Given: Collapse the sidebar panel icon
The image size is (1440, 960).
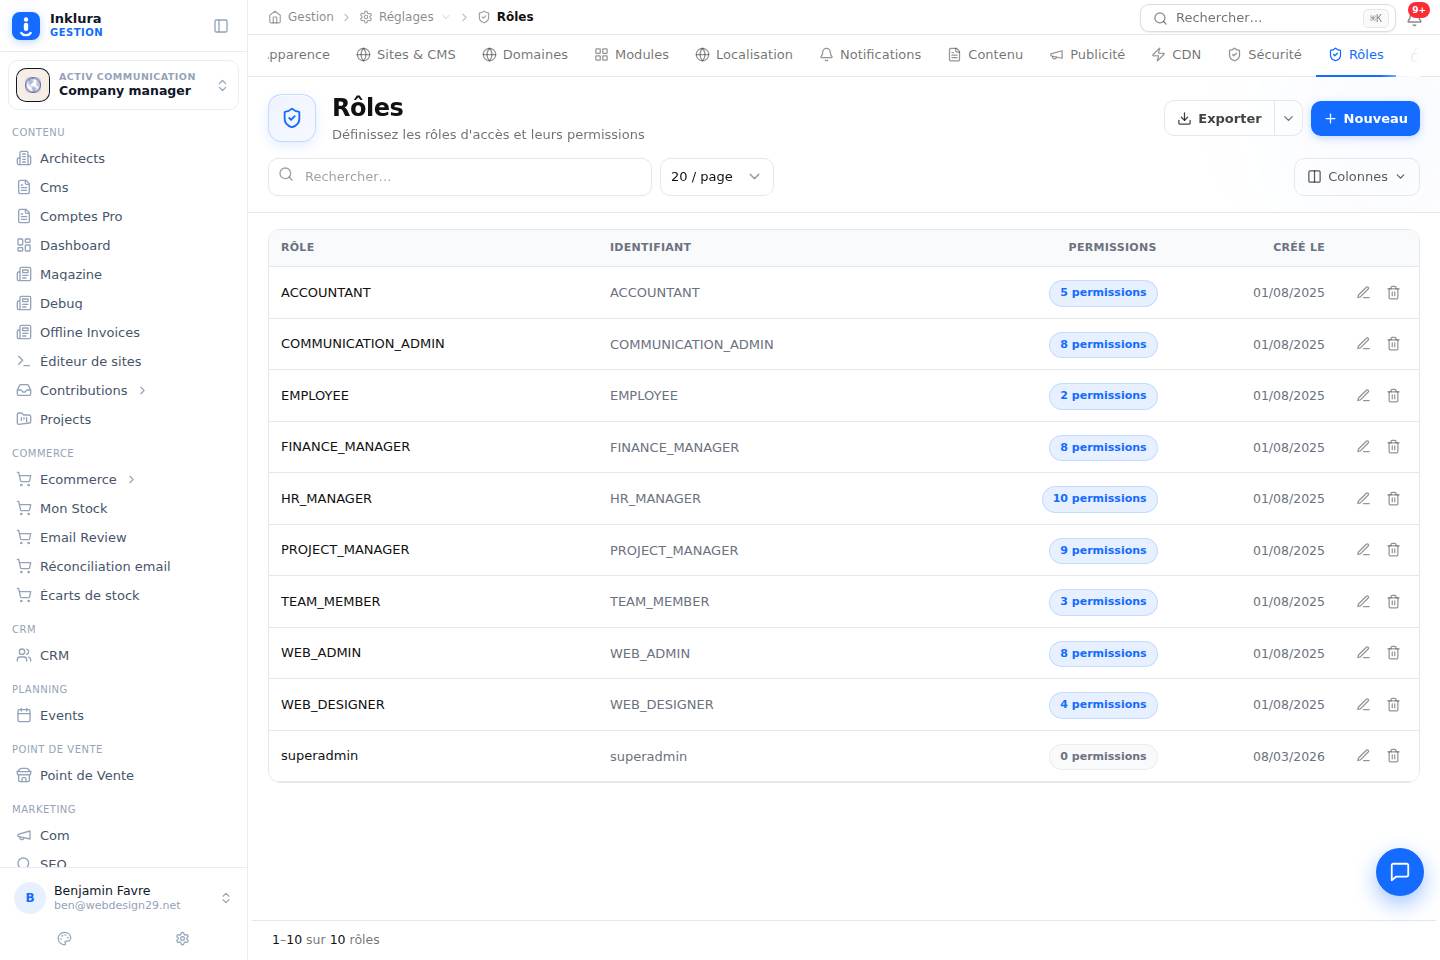Looking at the screenshot, I should tap(221, 26).
